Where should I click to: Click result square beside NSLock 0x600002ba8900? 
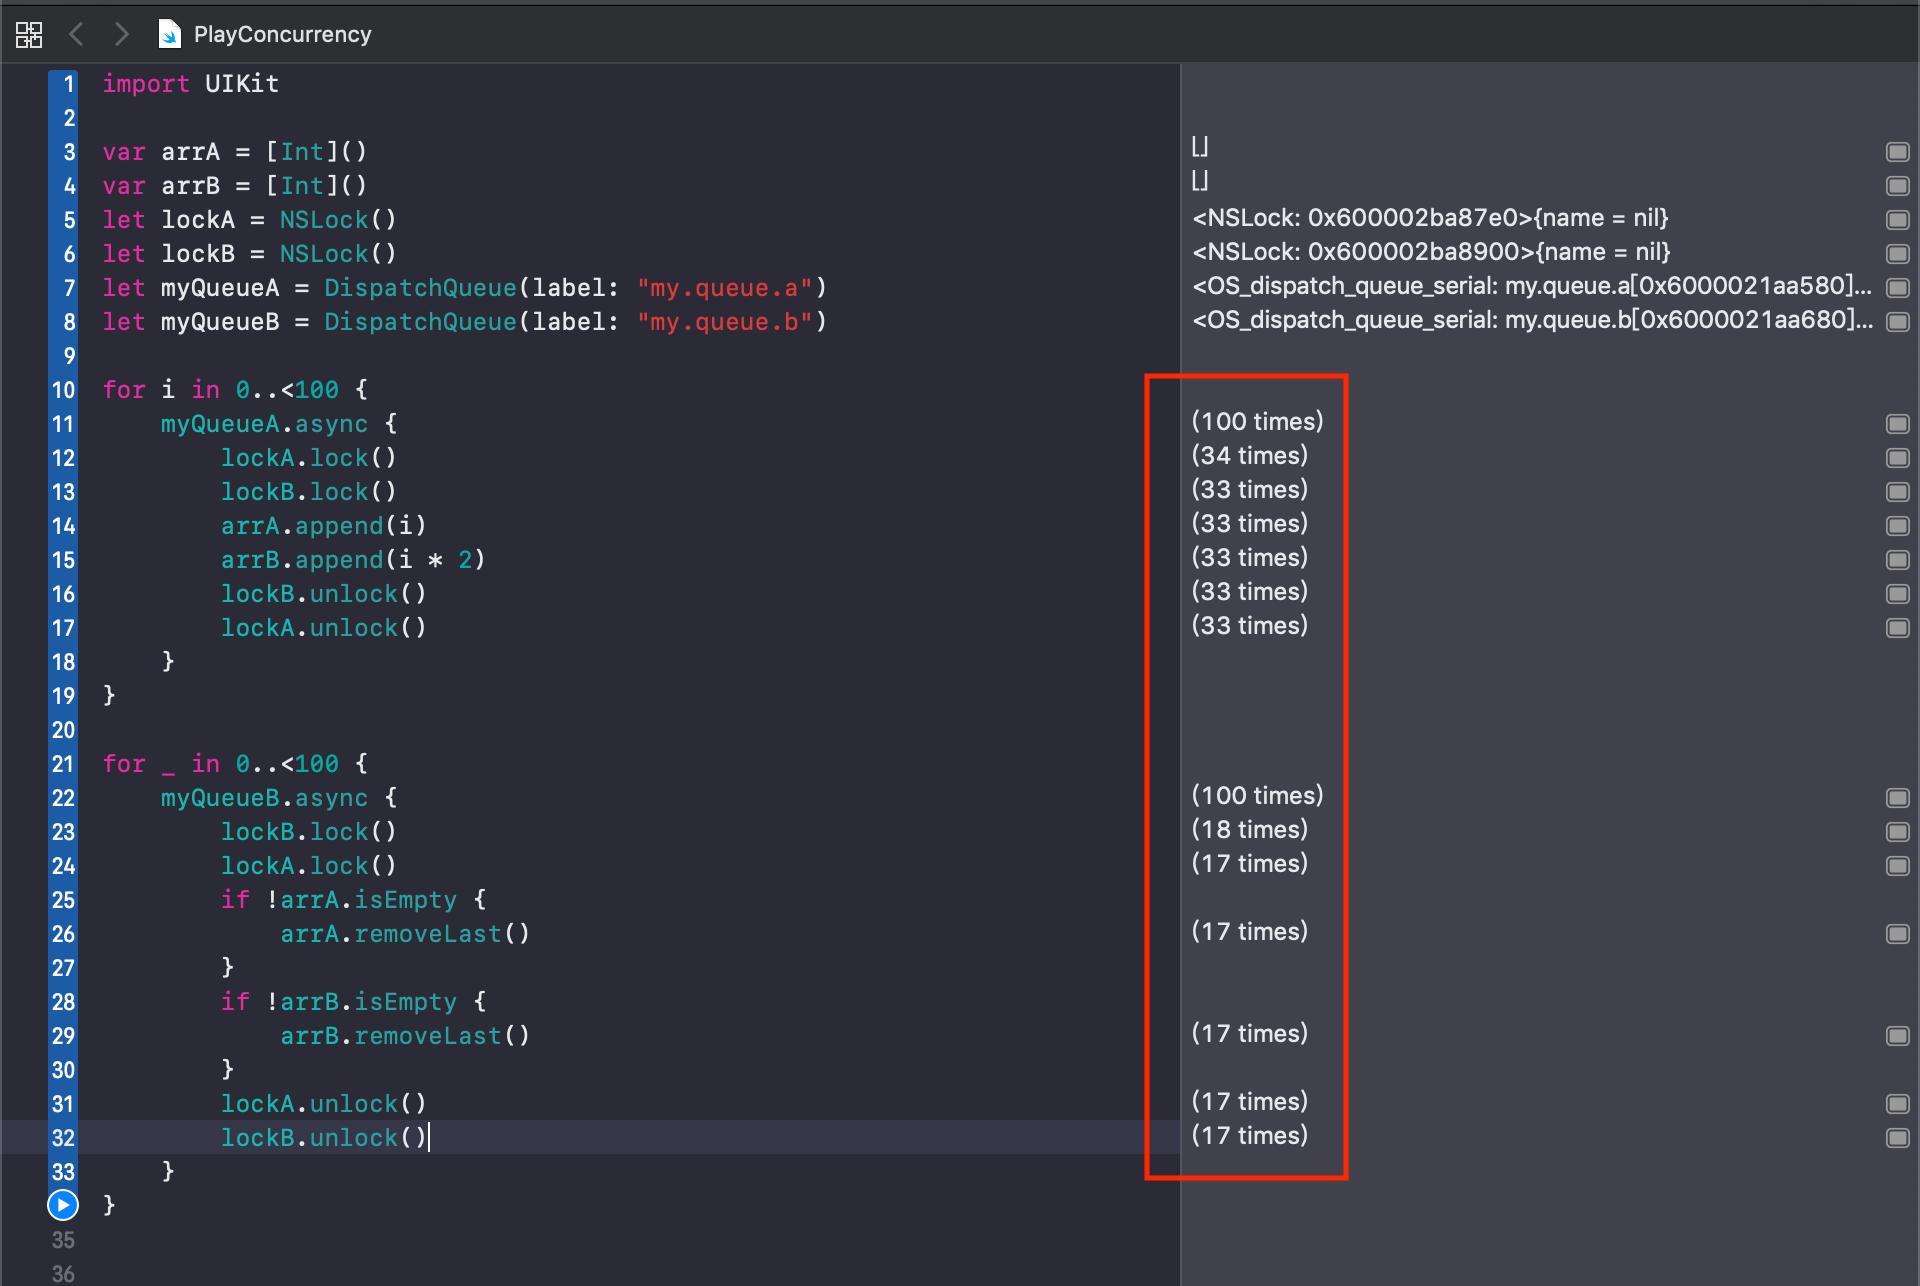point(1898,253)
